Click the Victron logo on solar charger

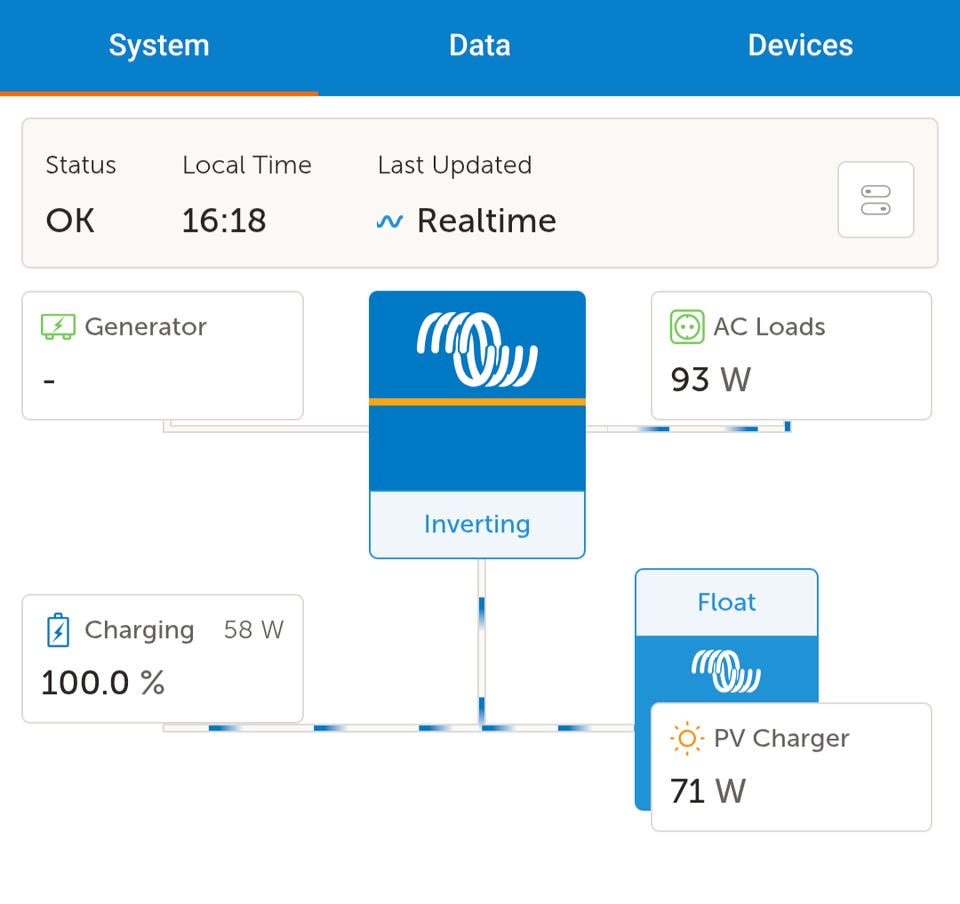726,671
